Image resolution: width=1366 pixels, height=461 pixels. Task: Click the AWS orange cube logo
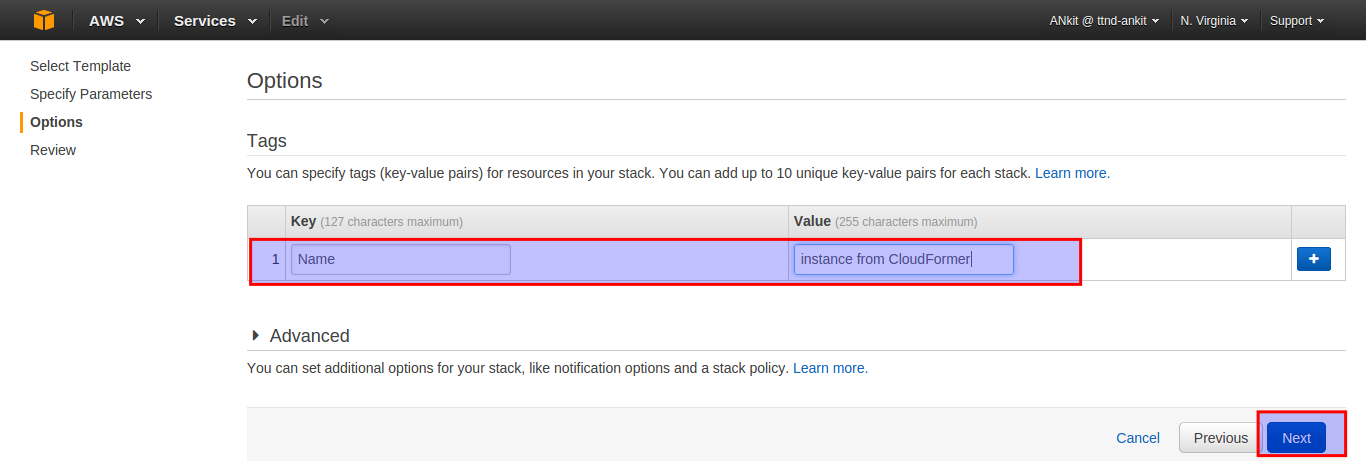(44, 20)
